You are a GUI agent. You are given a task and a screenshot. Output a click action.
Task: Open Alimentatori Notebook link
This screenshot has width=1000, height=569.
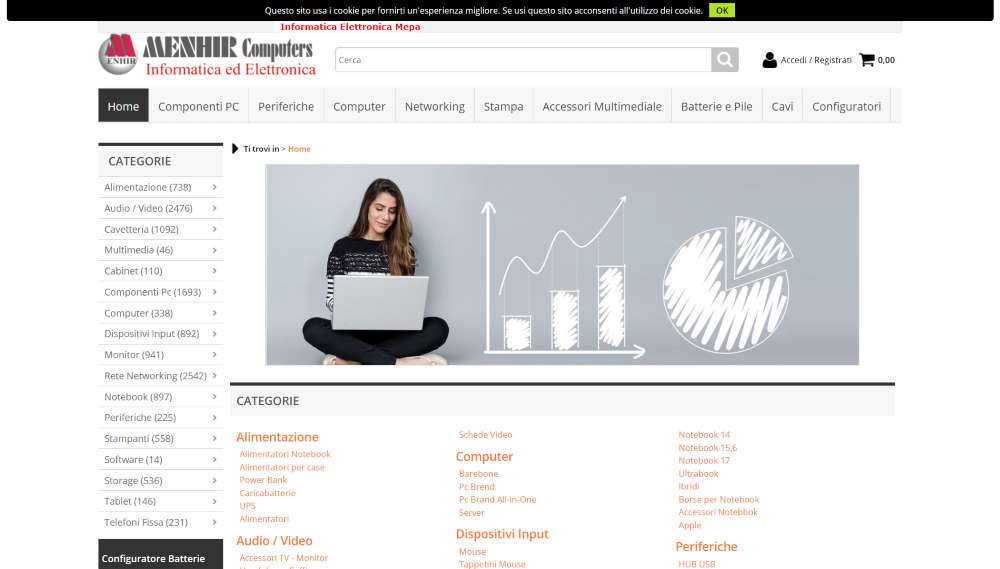285,454
